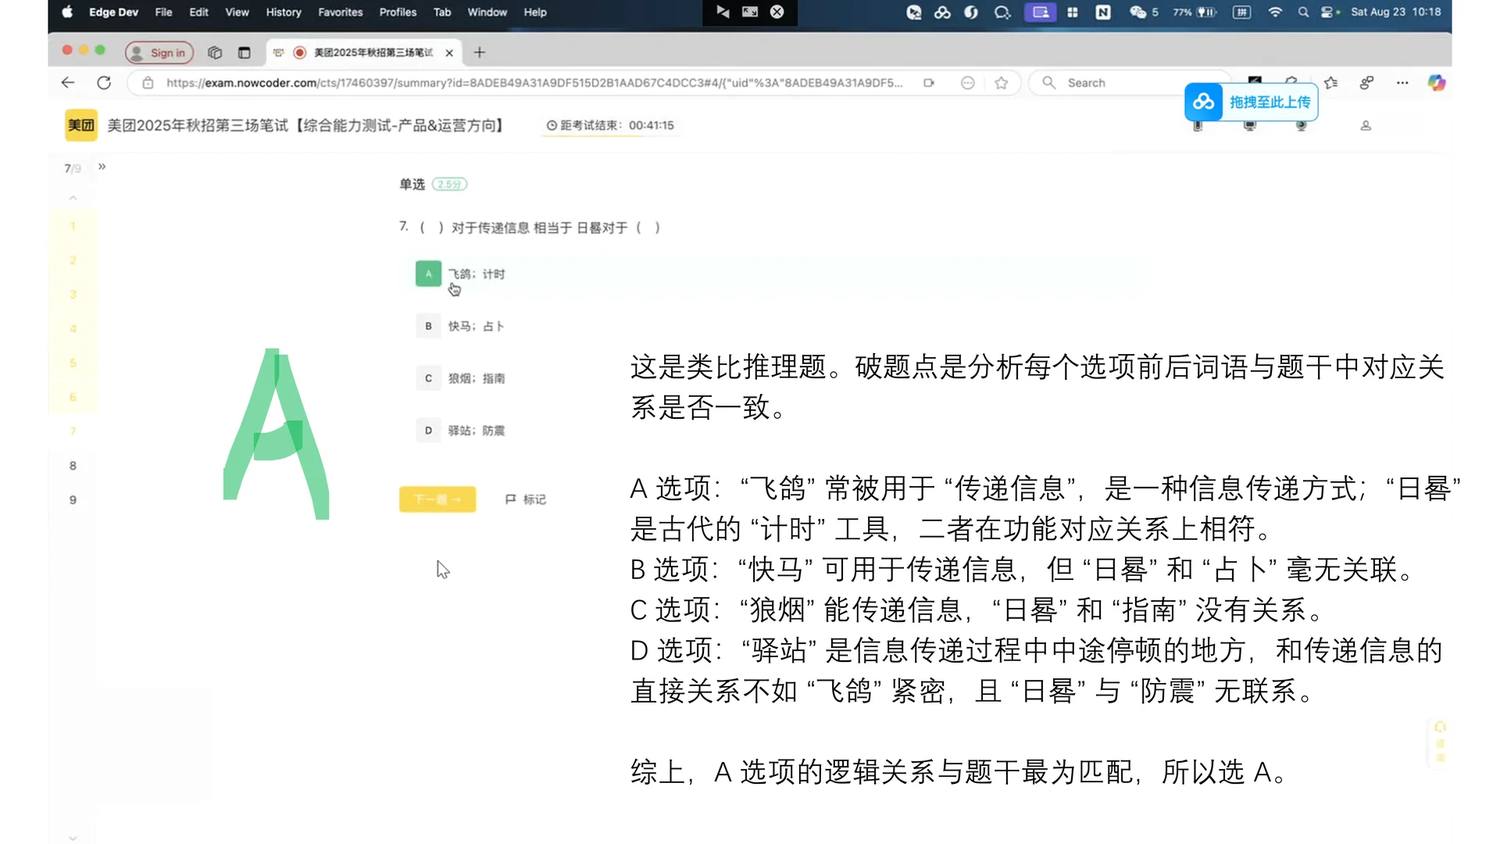Reload the exam page
This screenshot has width=1500, height=844.
104,83
